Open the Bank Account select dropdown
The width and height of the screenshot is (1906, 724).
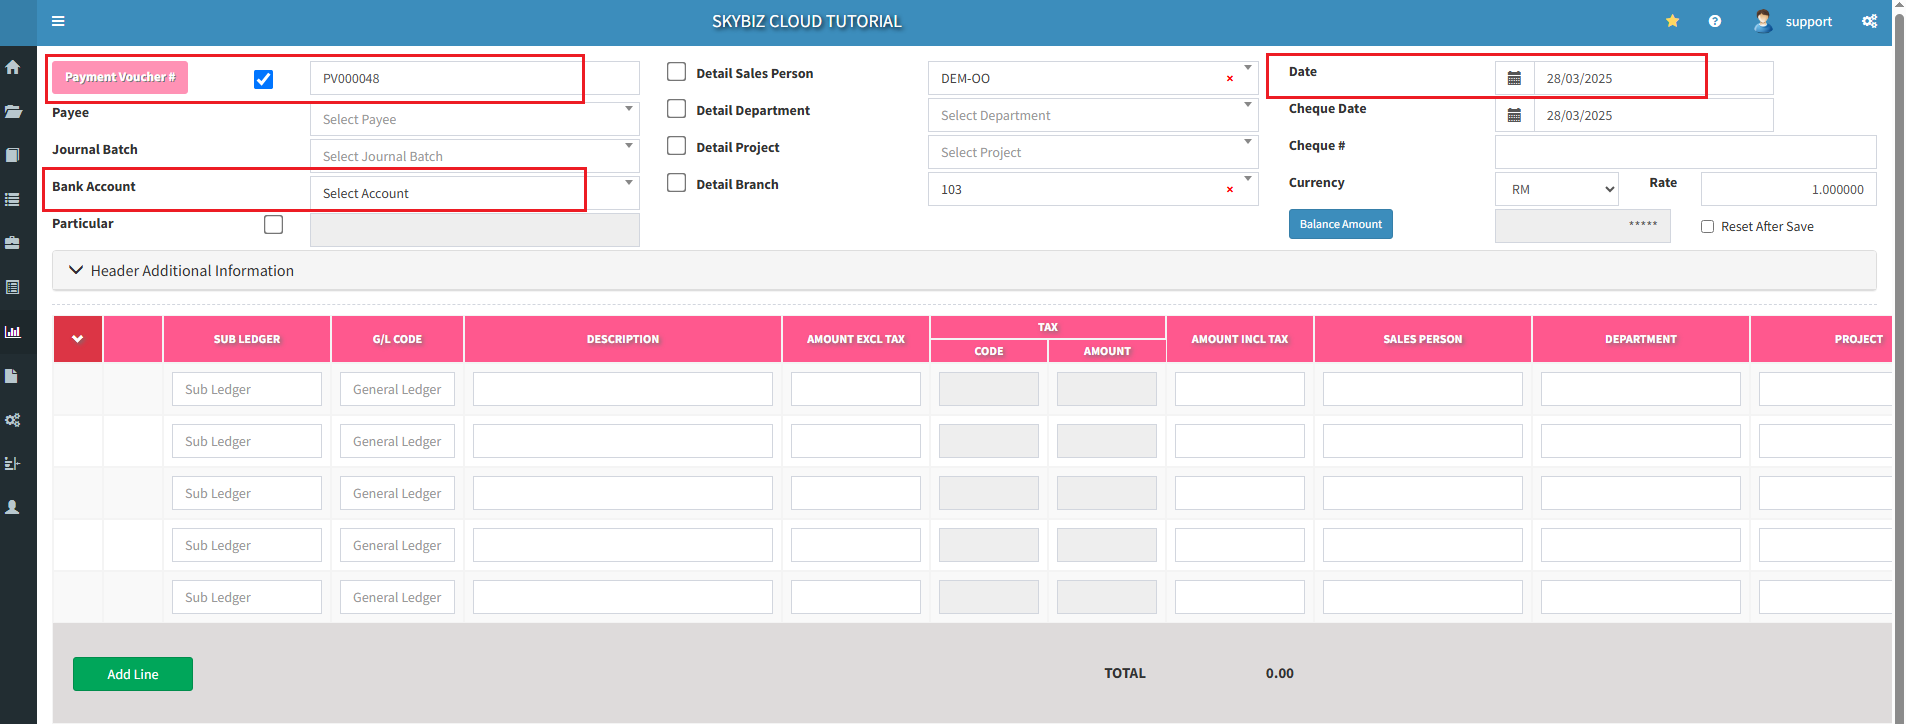tap(474, 193)
